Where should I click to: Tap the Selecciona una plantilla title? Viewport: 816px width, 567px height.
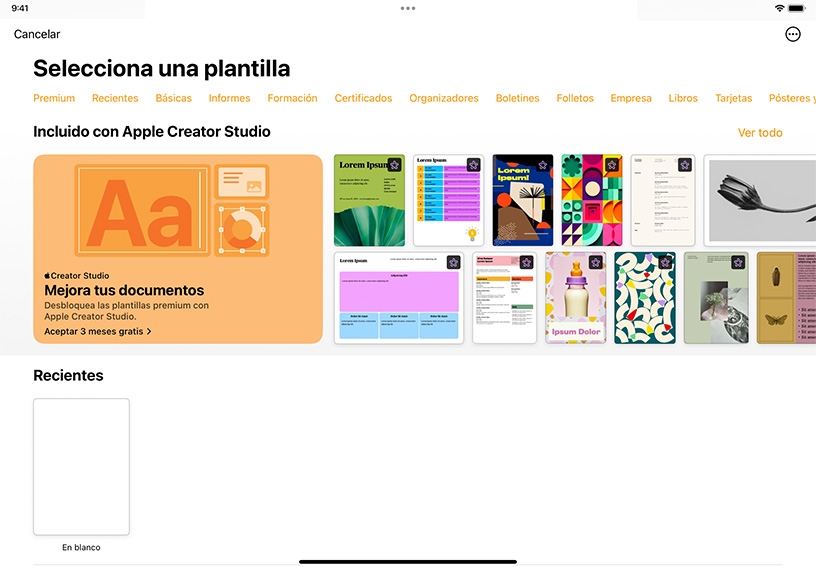pos(162,69)
